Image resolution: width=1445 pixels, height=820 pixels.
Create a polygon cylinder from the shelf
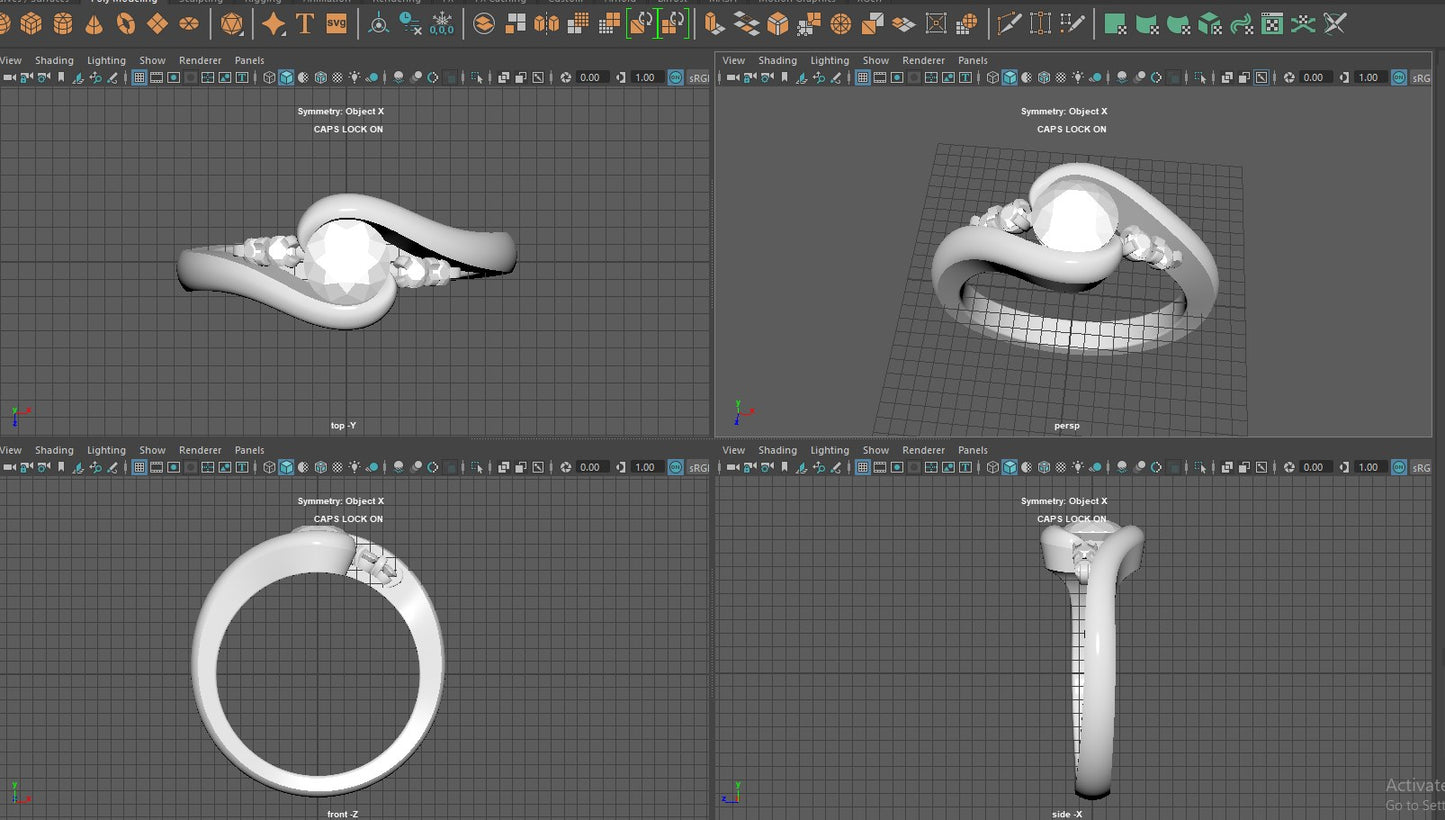pos(63,23)
